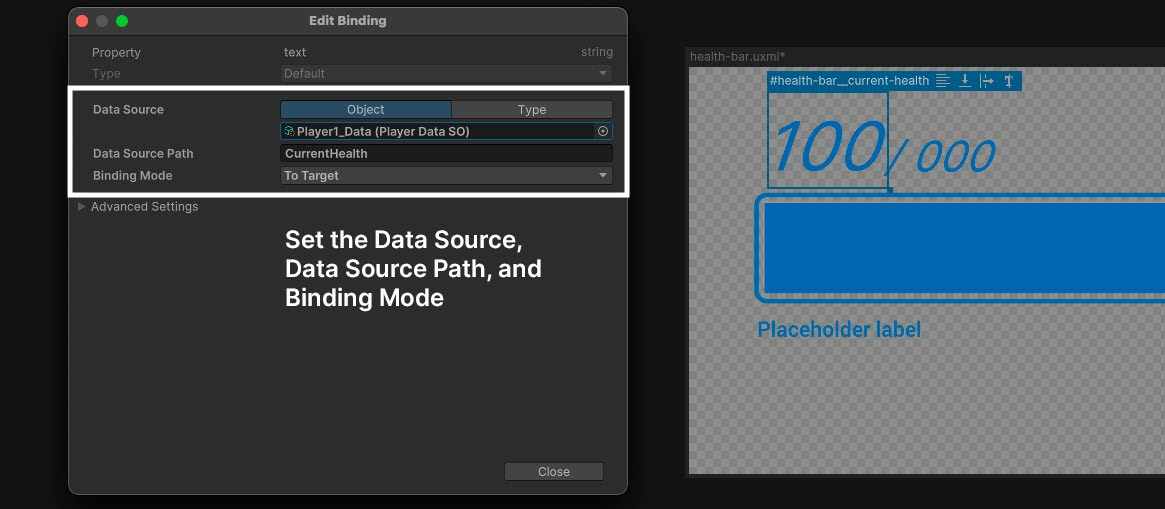This screenshot has width=1165, height=509.
Task: Click the Placeholder label text in canvas
Action: pos(839,329)
